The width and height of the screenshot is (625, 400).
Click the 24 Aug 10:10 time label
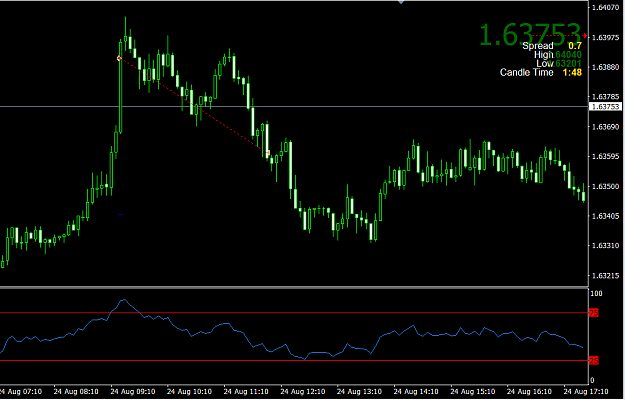pos(189,392)
